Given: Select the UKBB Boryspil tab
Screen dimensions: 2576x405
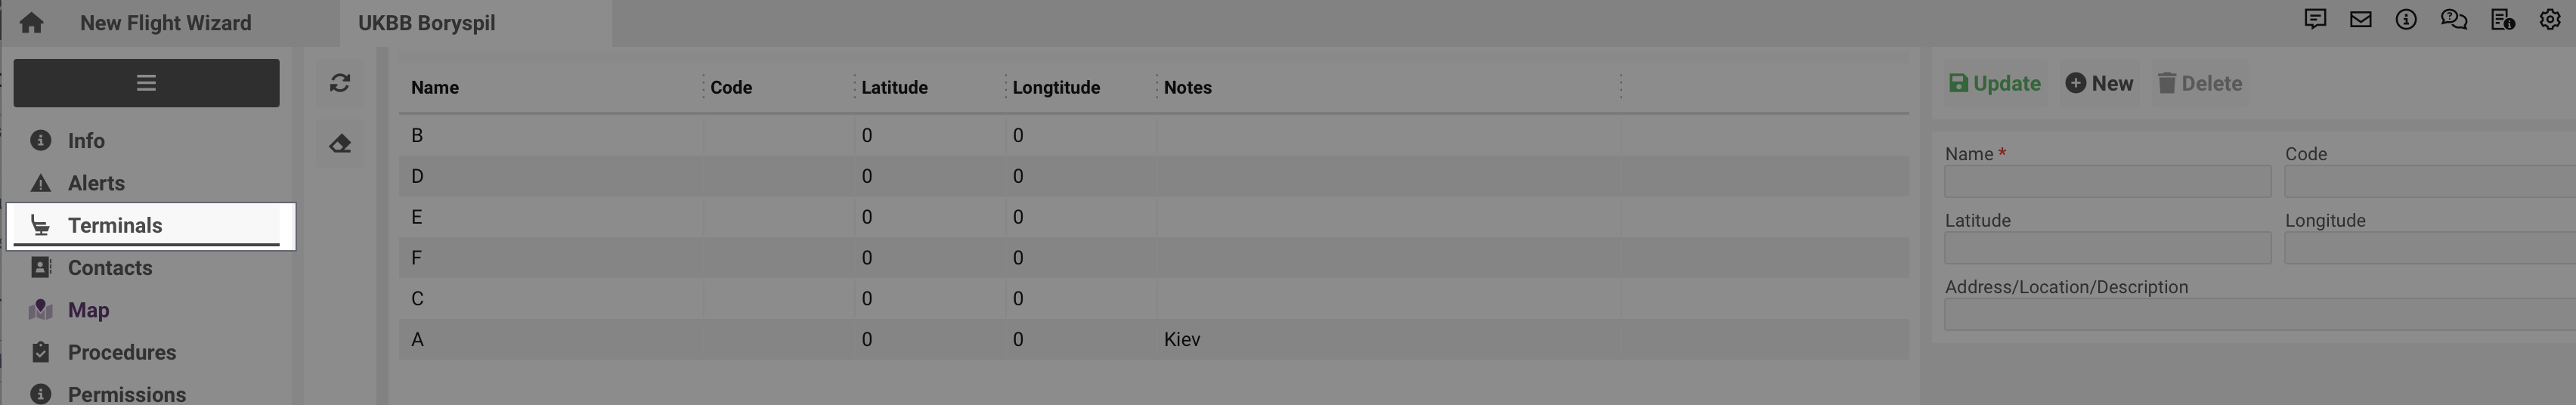Looking at the screenshot, I should [x=427, y=23].
